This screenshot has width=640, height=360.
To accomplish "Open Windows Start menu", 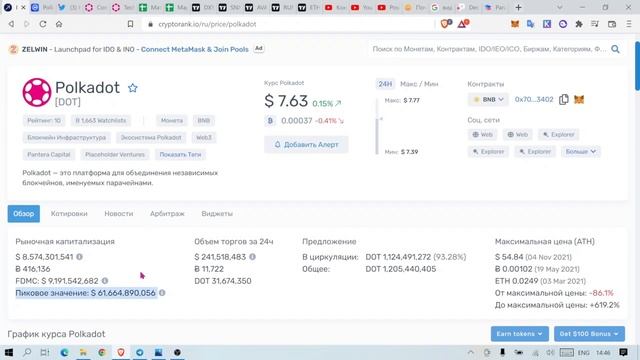I will [9, 352].
